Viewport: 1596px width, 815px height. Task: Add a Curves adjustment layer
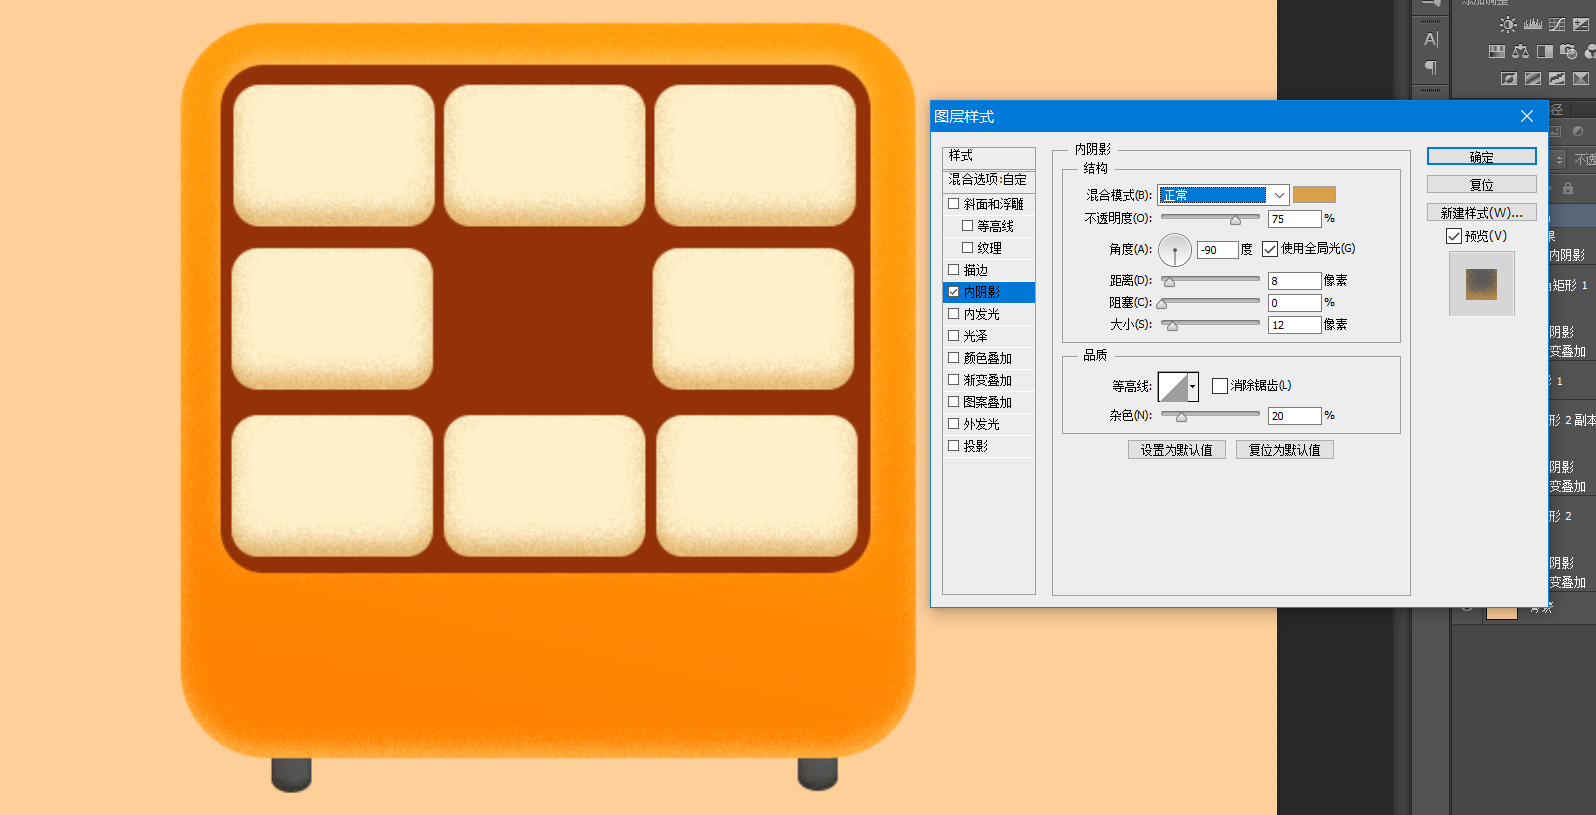[x=1557, y=25]
